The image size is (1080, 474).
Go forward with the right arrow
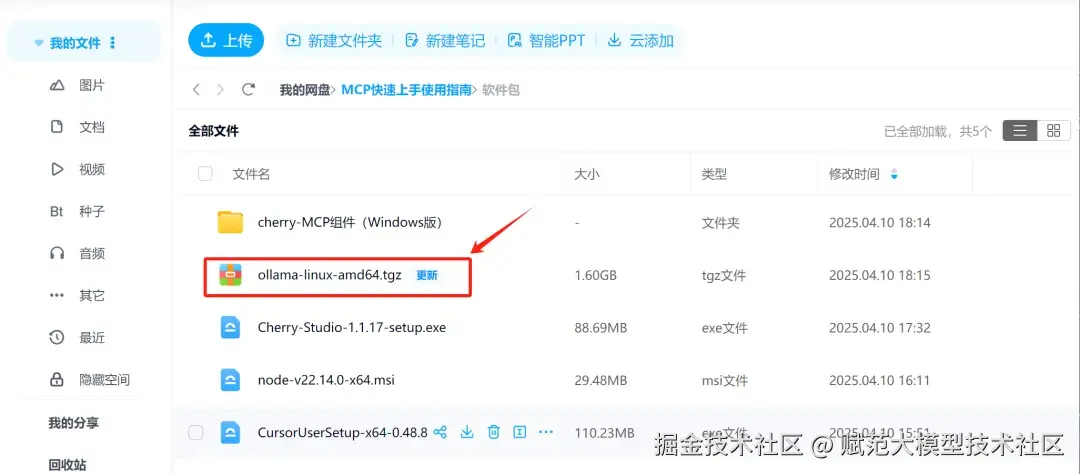(x=220, y=90)
